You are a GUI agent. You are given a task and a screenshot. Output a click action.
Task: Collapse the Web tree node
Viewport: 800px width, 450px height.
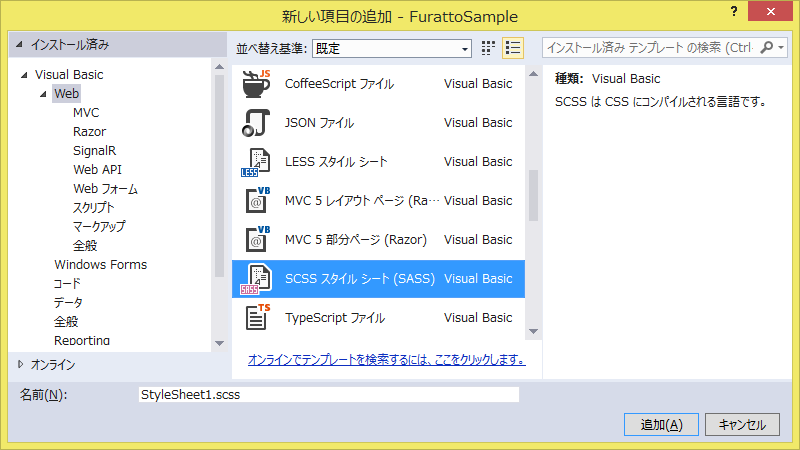(x=44, y=94)
